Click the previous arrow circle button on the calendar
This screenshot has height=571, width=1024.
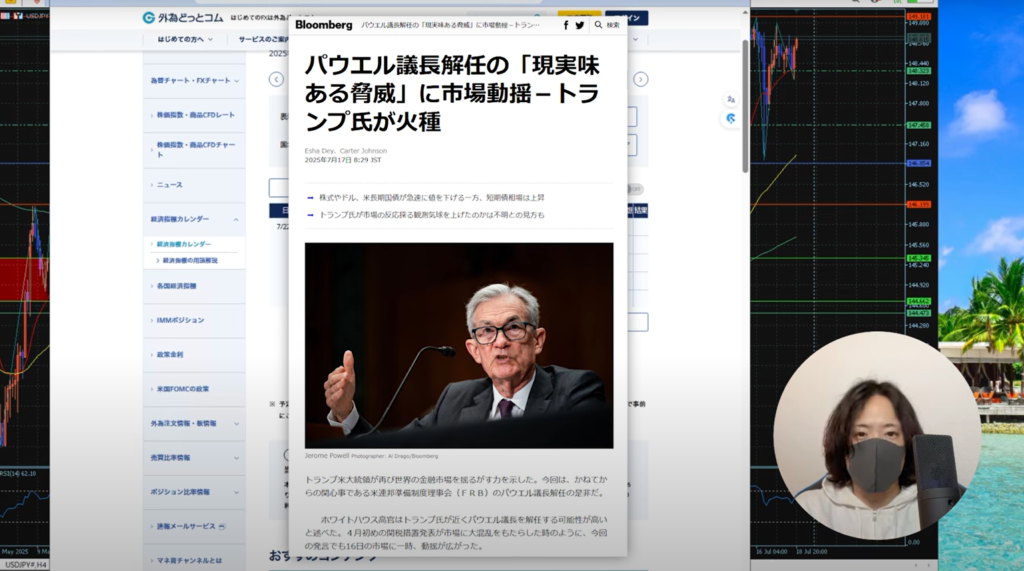click(x=276, y=79)
